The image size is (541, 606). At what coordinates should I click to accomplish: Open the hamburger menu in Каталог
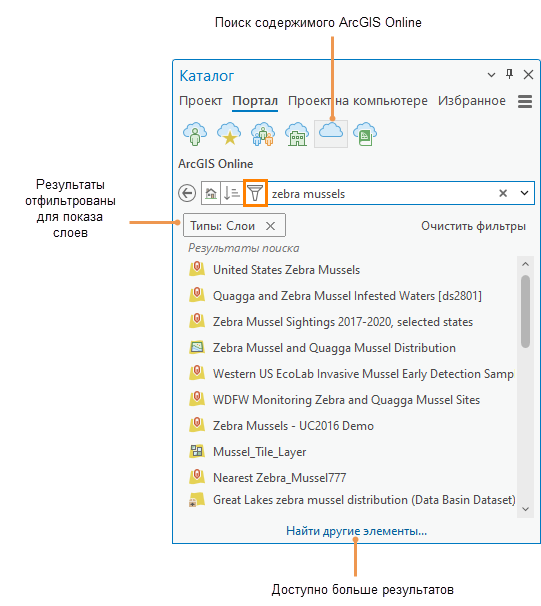[x=525, y=101]
